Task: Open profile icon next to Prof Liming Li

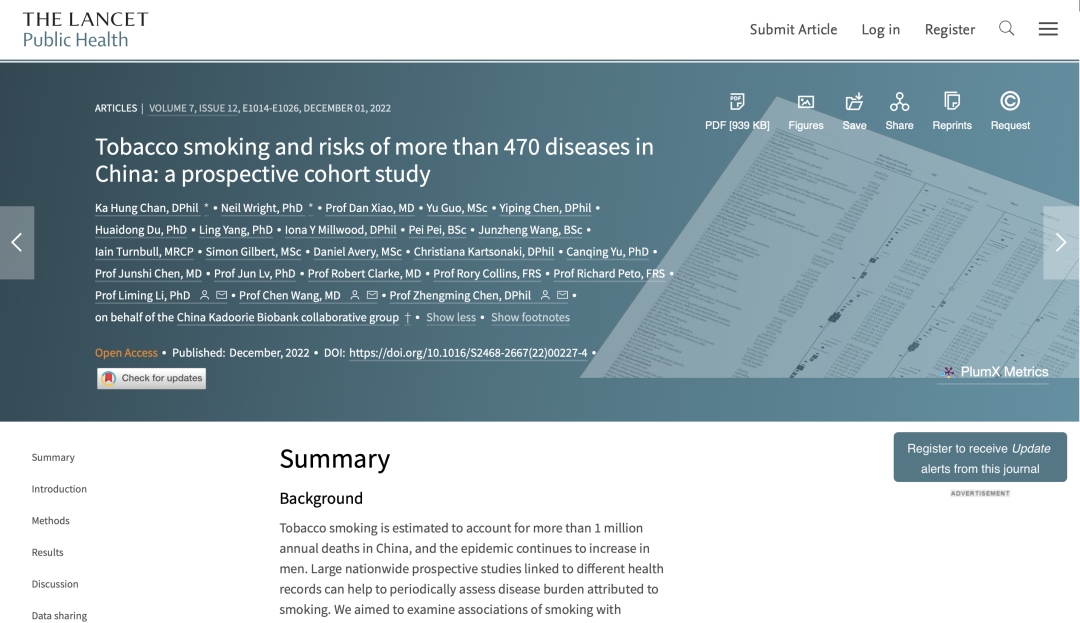Action: pos(204,295)
